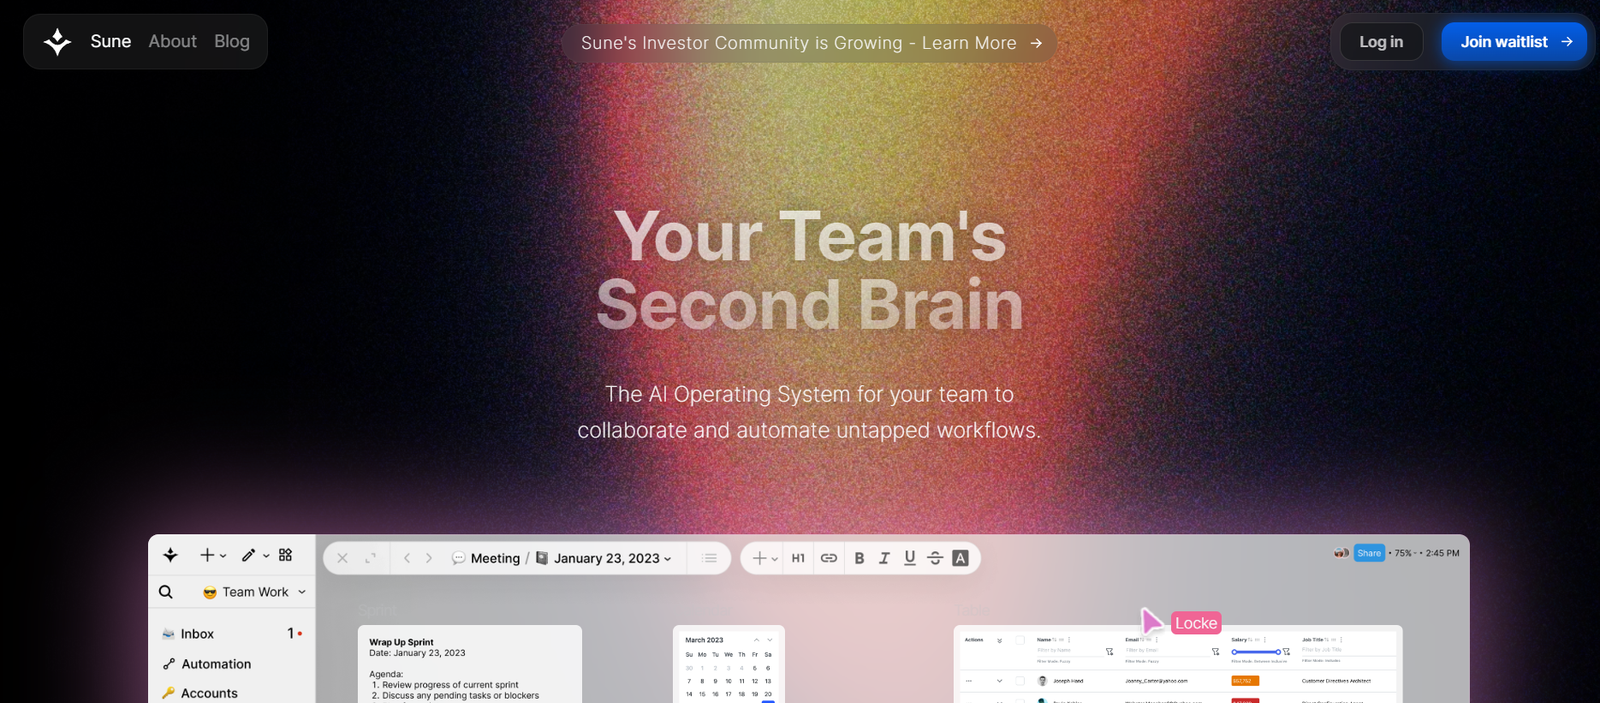Open the Blog page
The image size is (1600, 703).
coord(232,41)
